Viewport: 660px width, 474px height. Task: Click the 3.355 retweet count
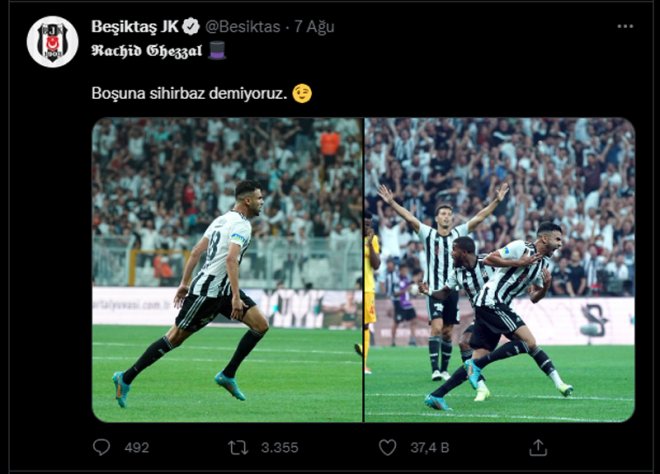278,448
